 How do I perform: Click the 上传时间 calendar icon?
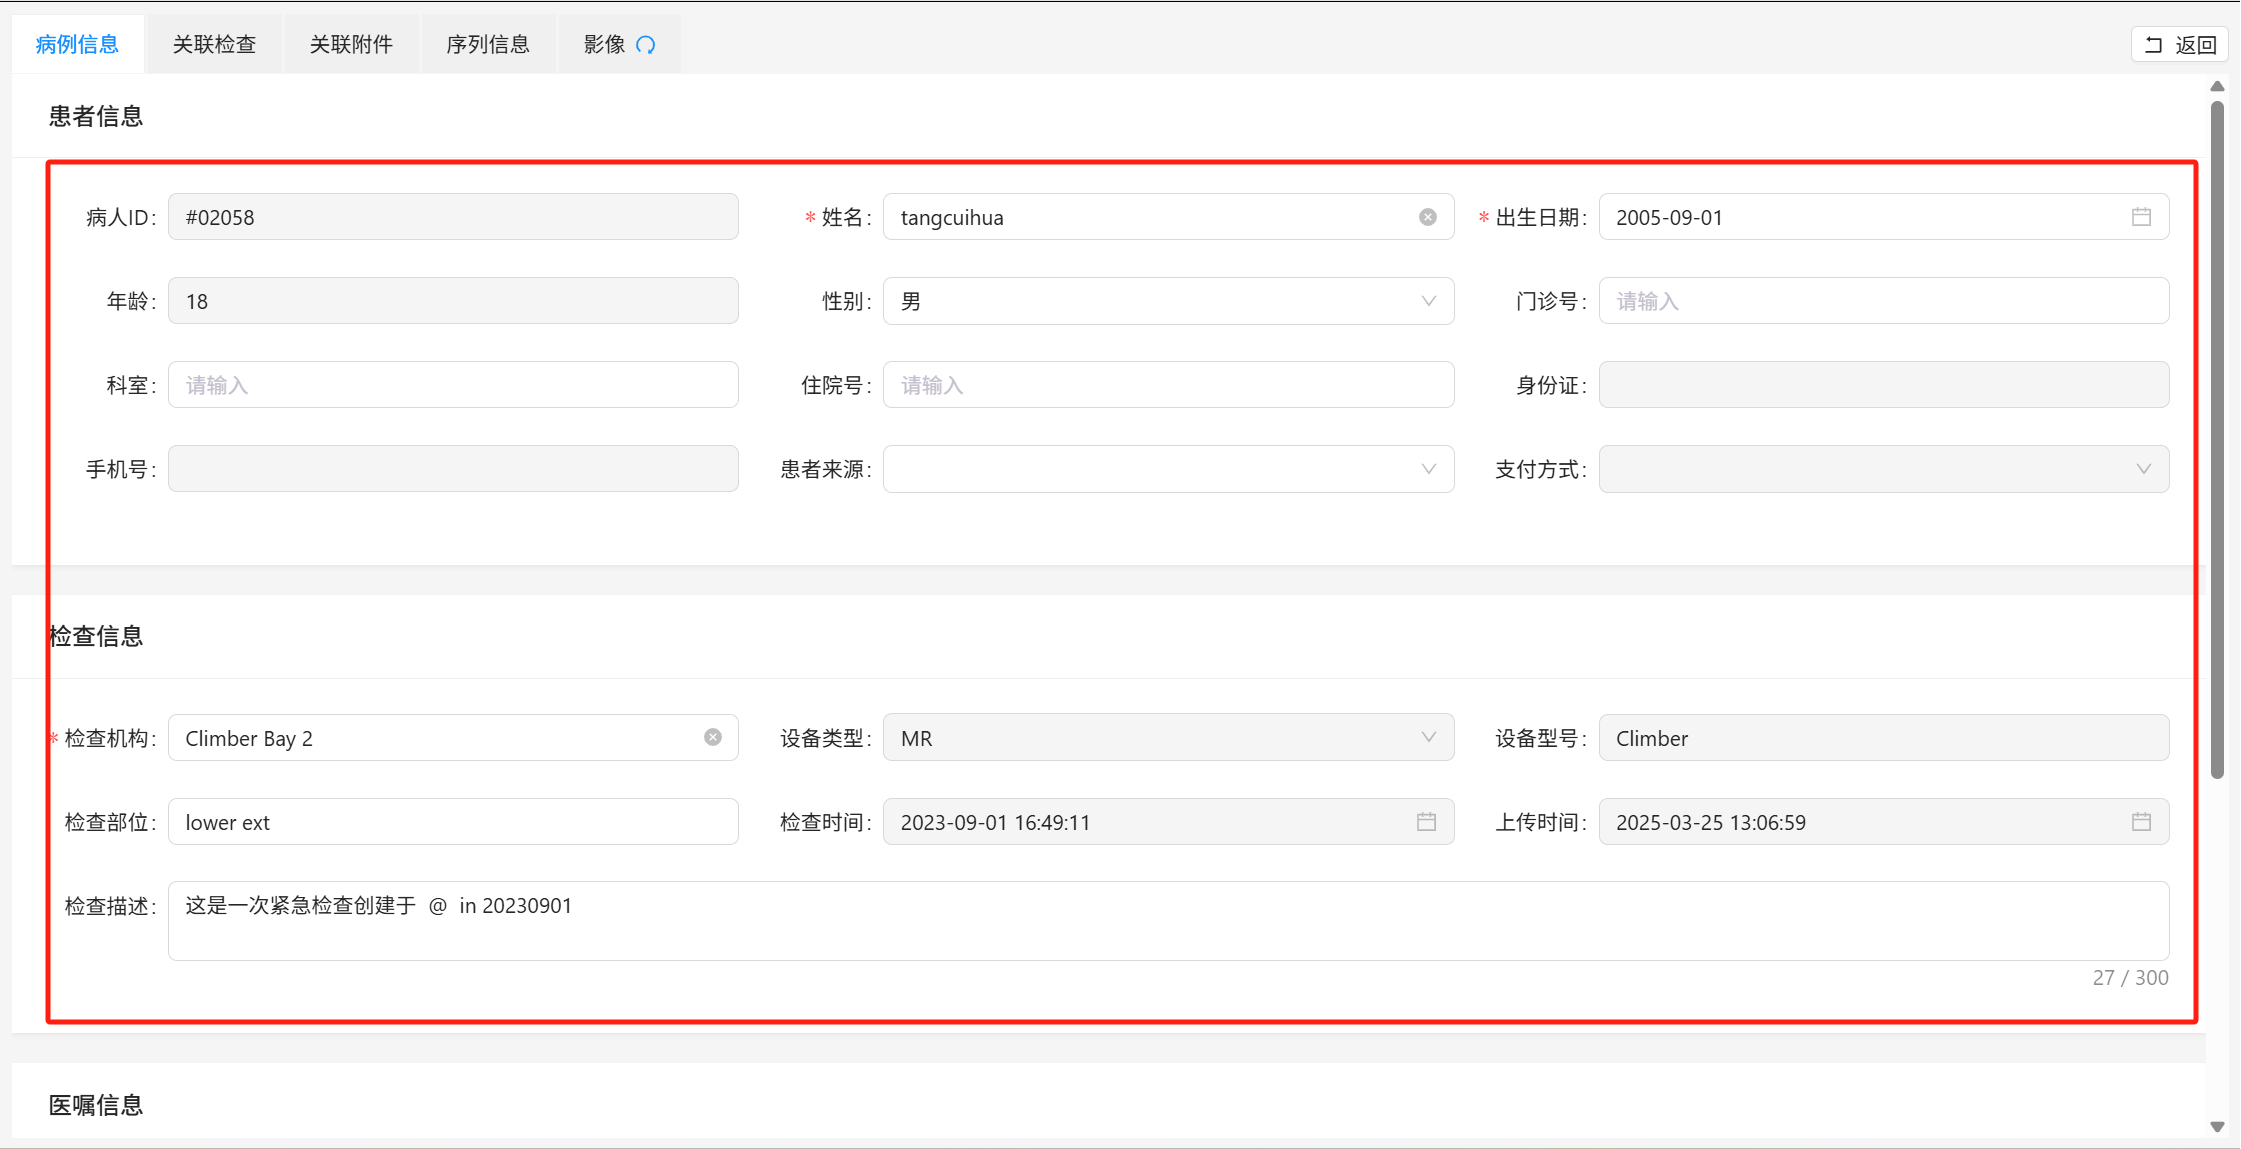coord(2141,821)
